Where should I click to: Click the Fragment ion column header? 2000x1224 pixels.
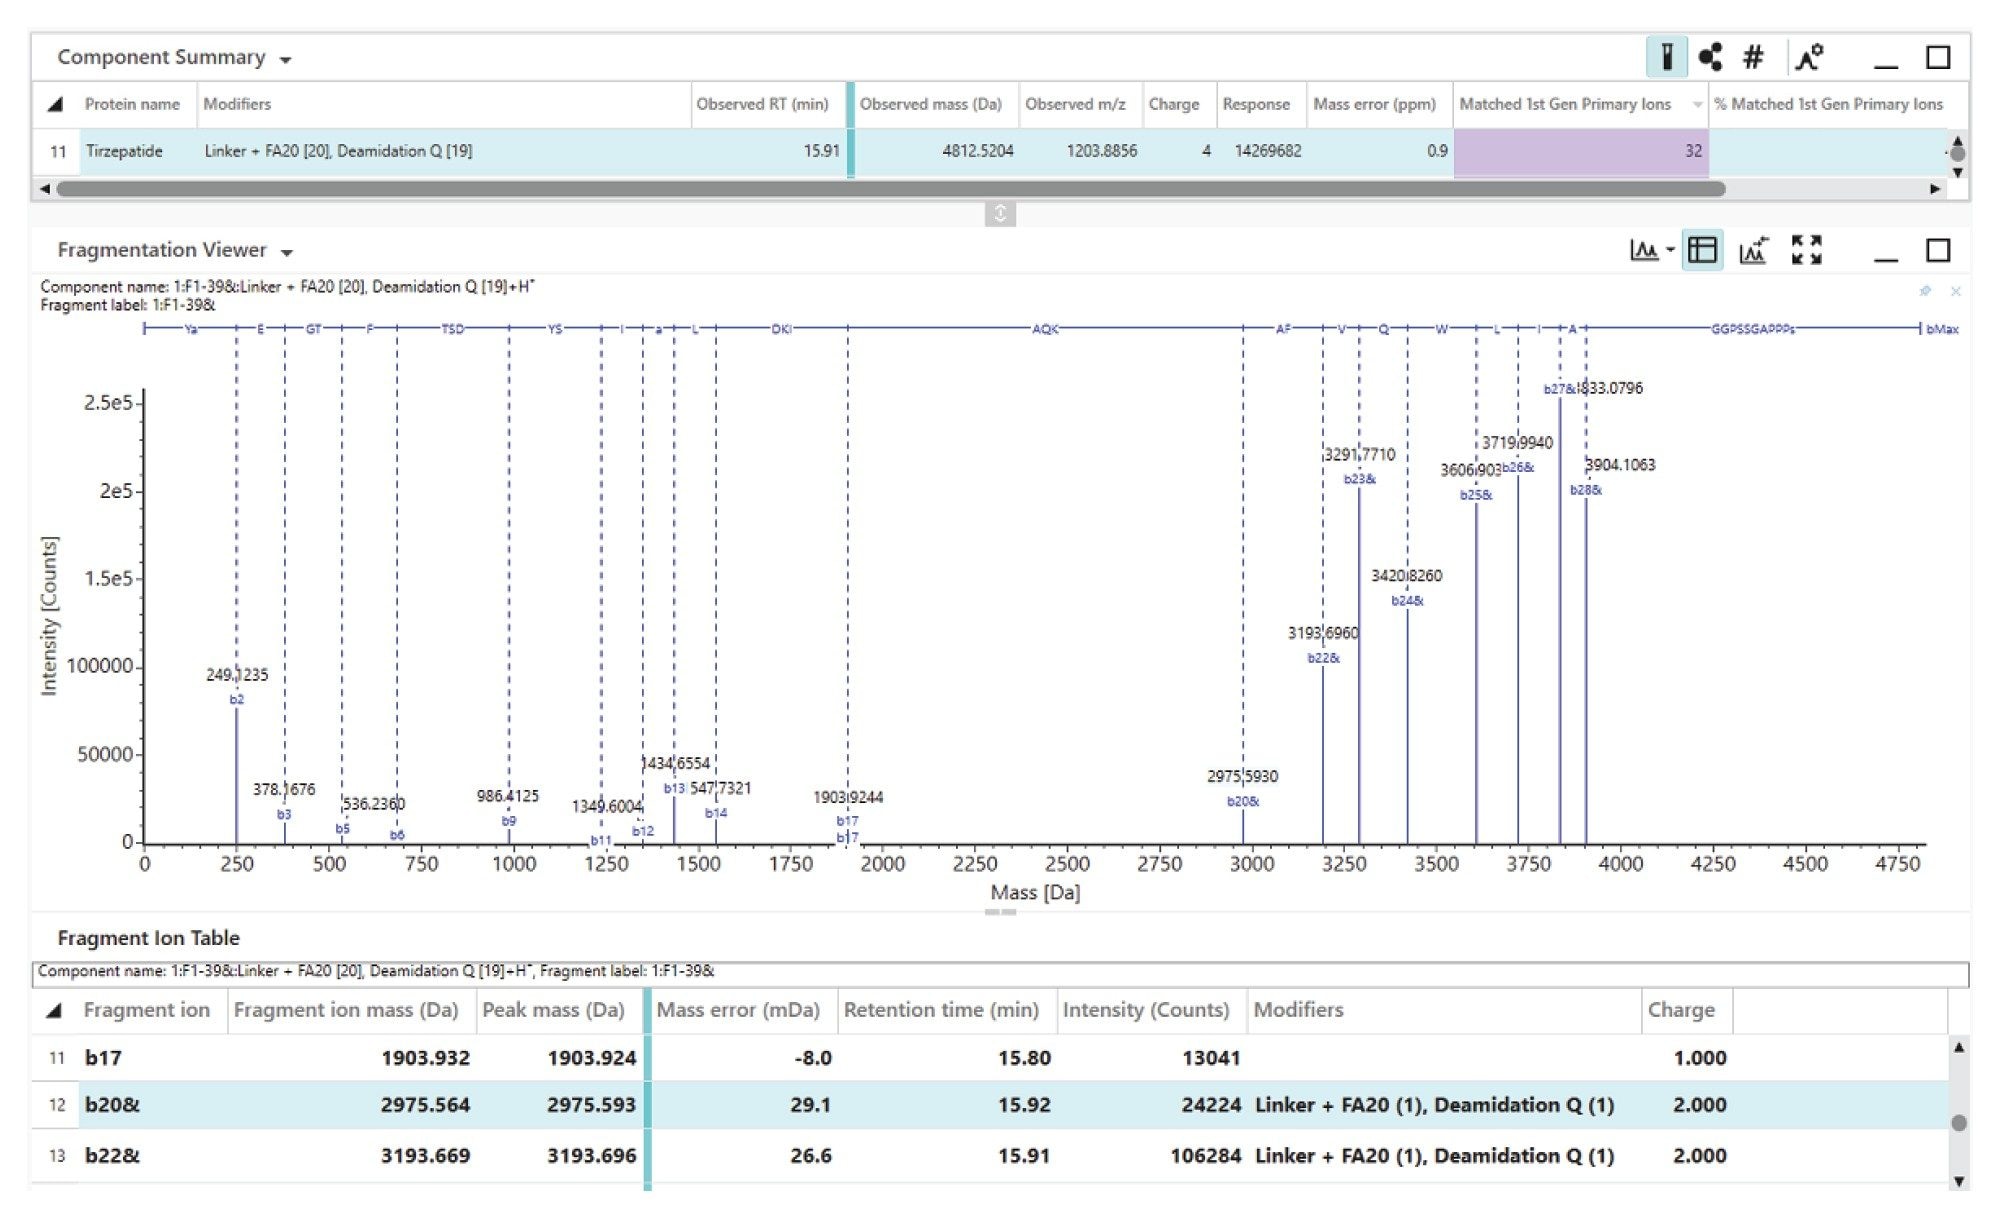(146, 1010)
